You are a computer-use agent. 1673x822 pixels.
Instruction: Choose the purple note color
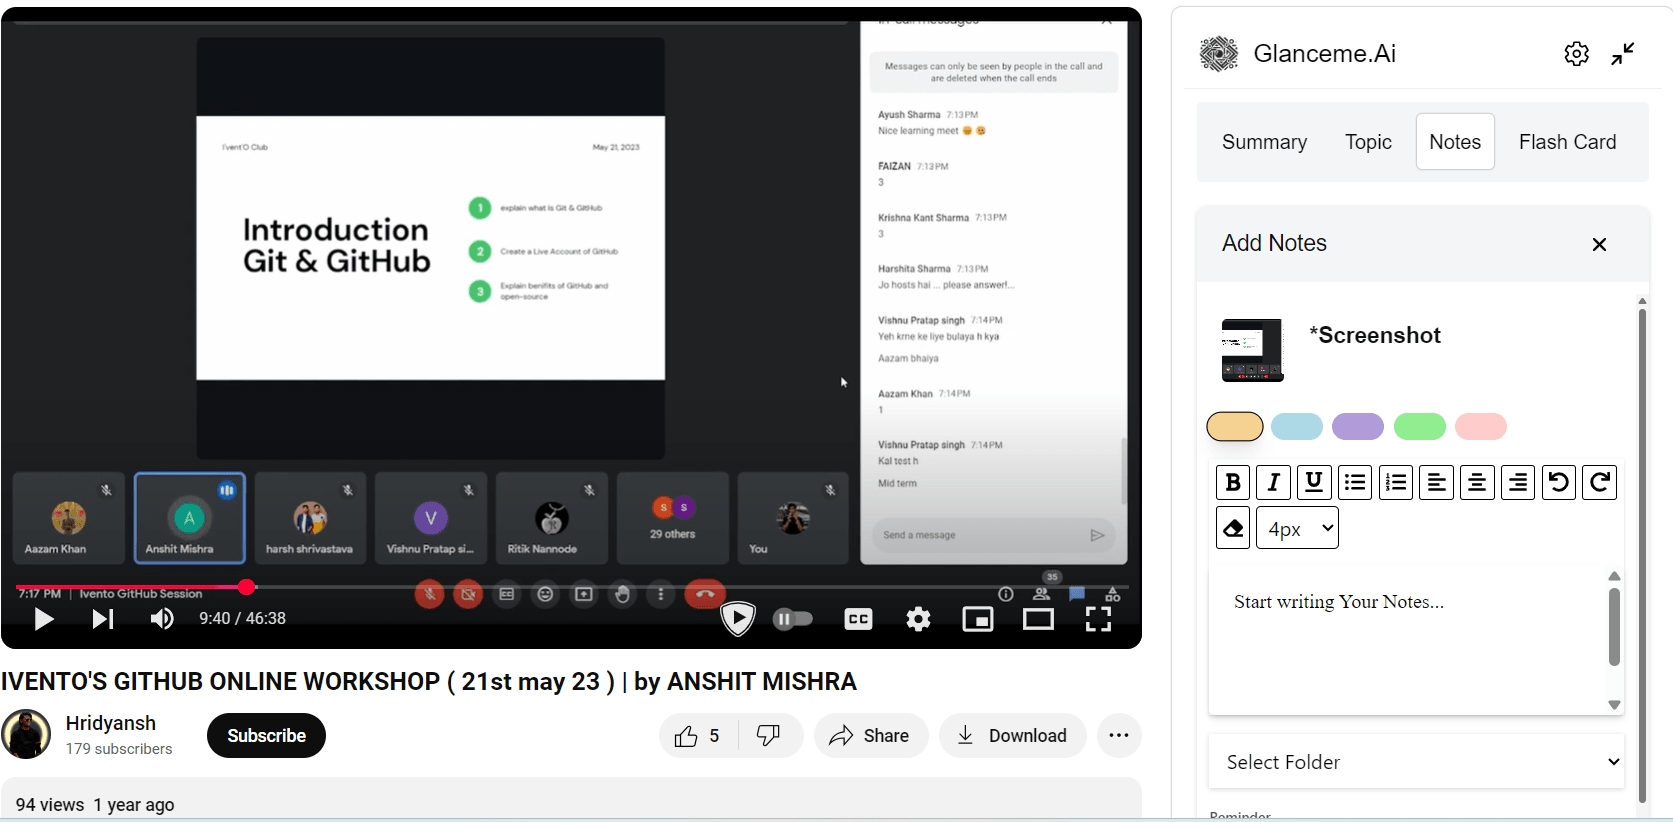[1358, 427]
